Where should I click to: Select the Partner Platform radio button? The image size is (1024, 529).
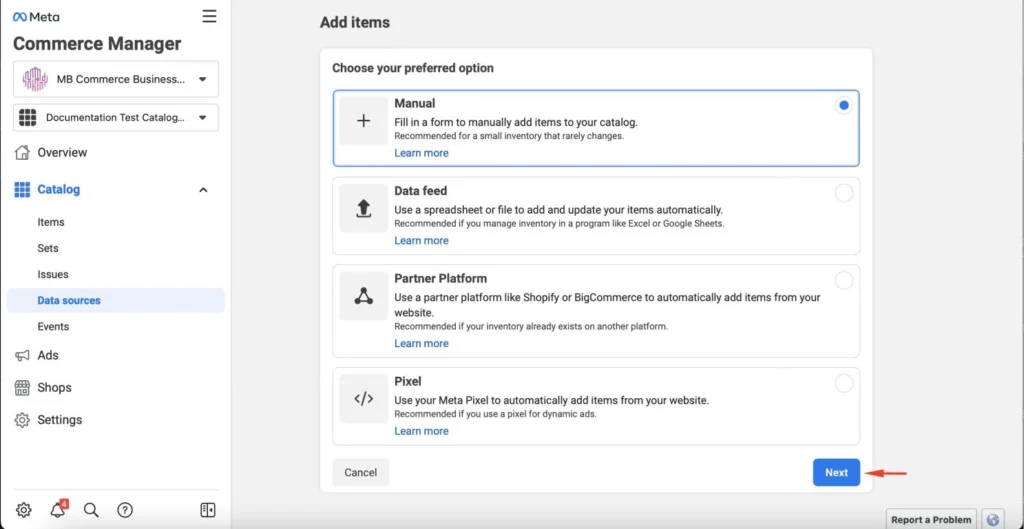click(844, 281)
